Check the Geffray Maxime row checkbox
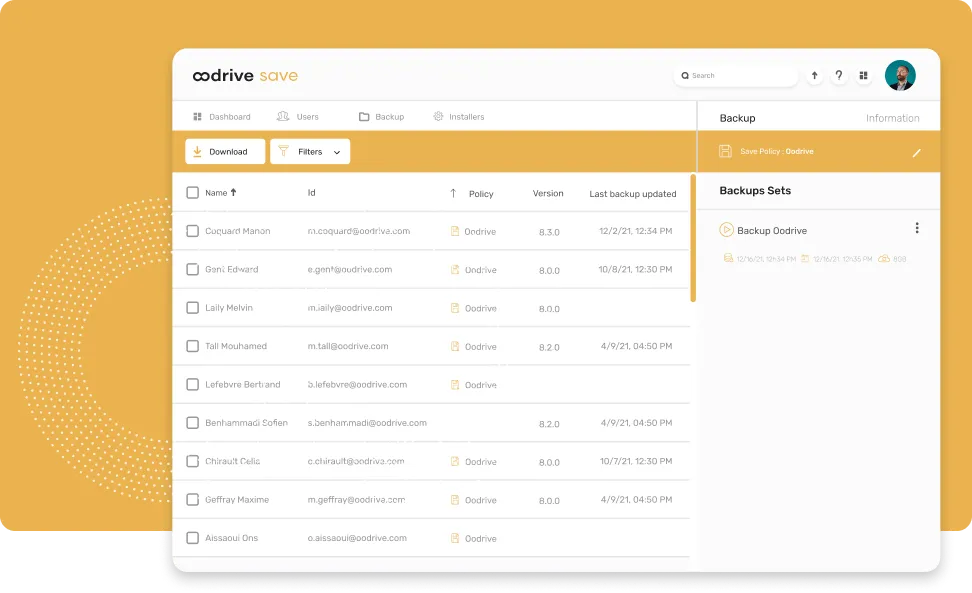The width and height of the screenshot is (972, 593). (193, 500)
